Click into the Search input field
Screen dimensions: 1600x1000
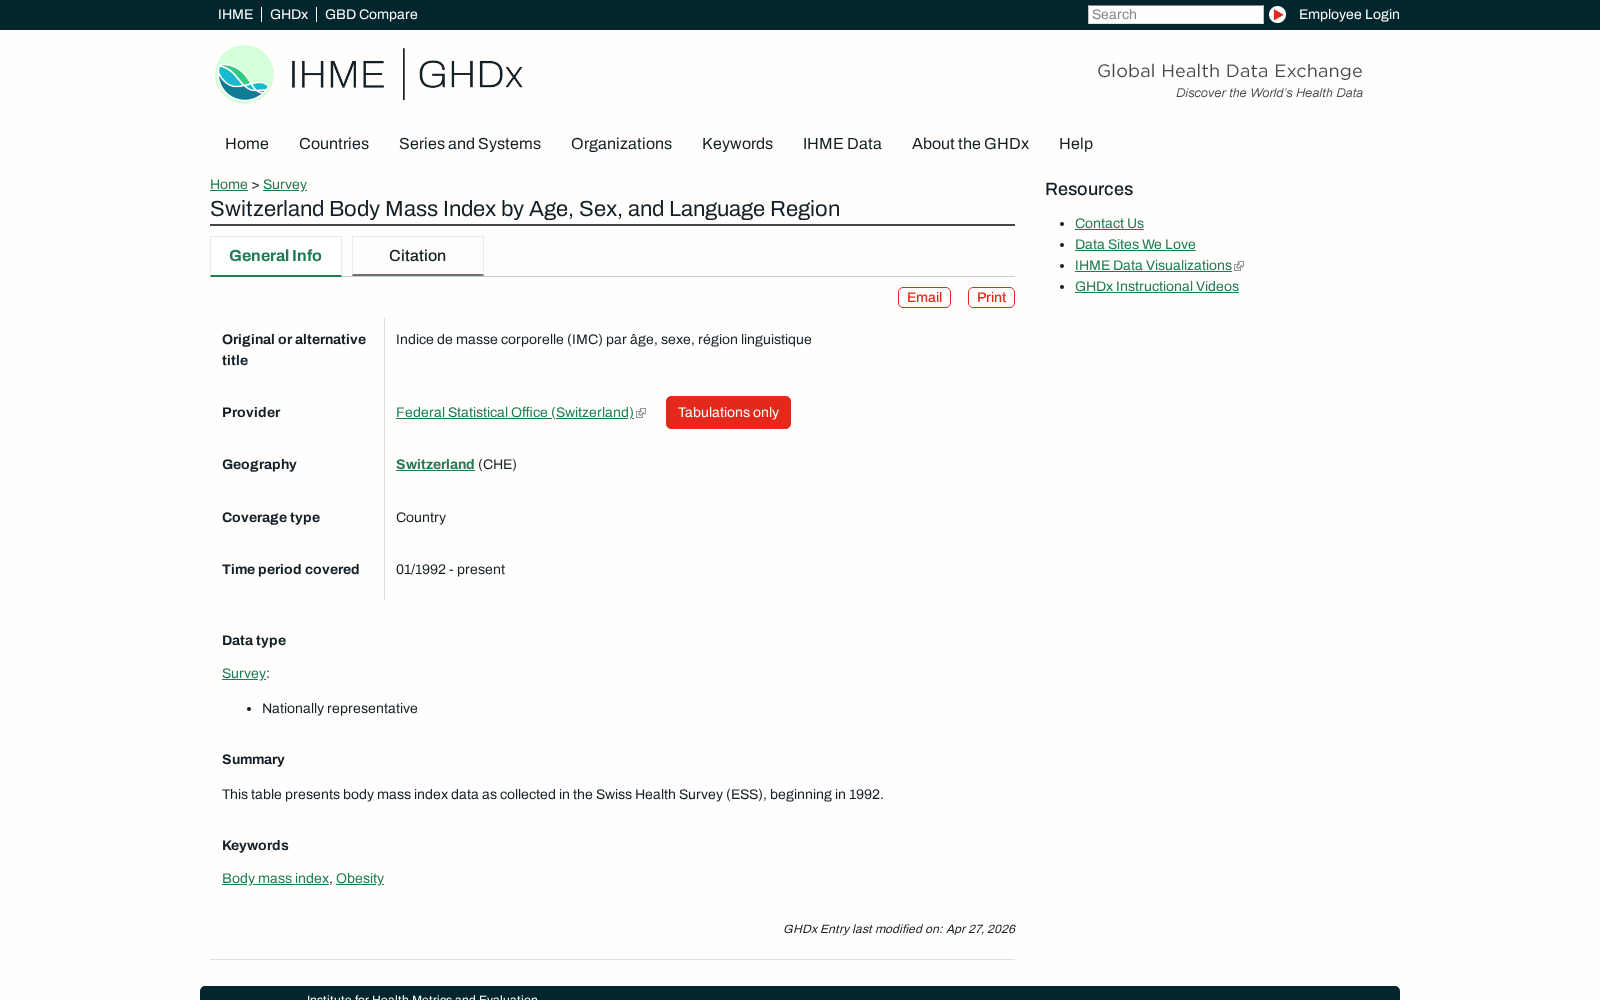point(1175,14)
